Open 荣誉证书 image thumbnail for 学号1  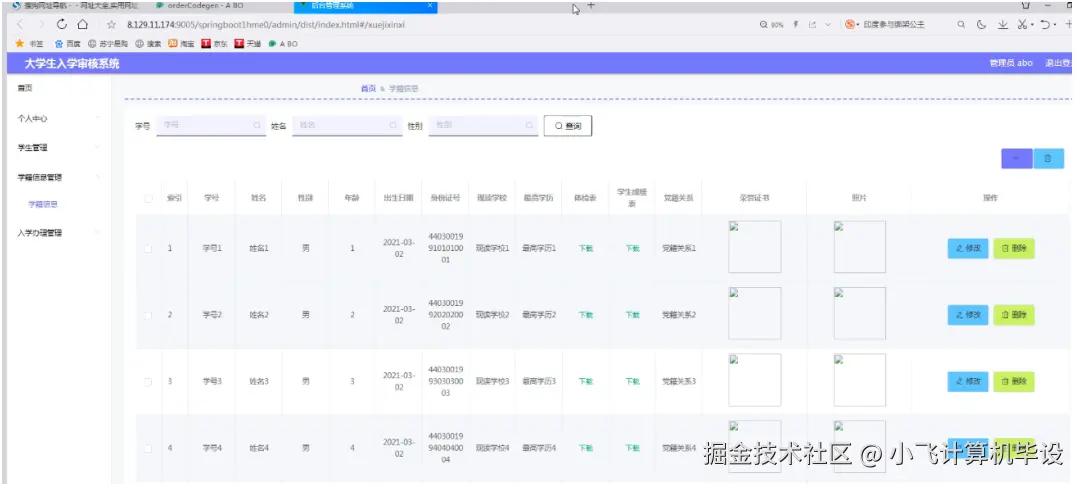[755, 246]
